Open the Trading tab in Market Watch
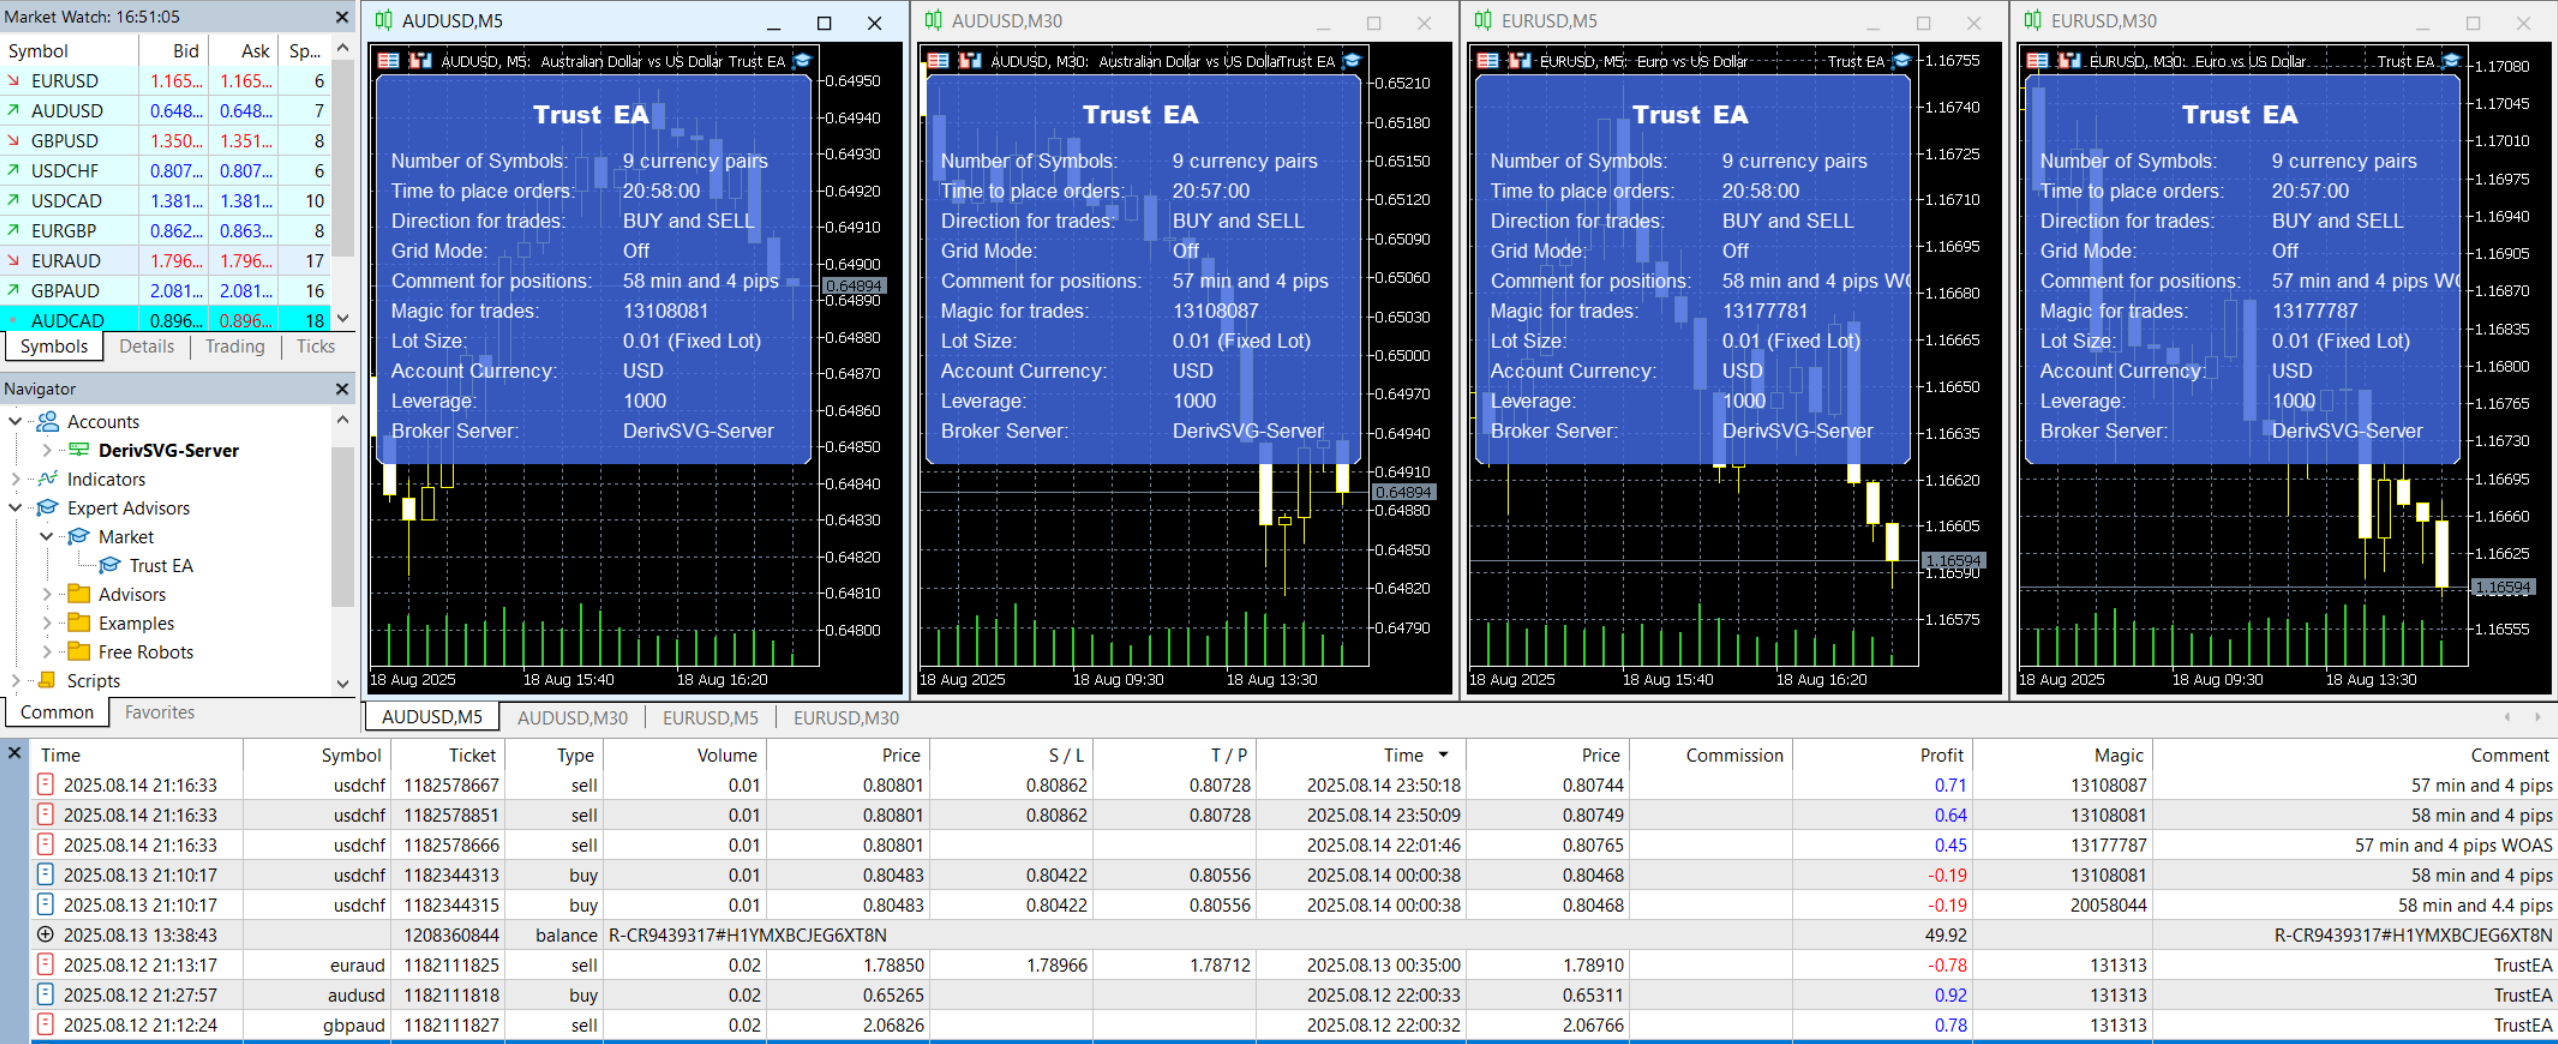The image size is (2558, 1044). tap(235, 347)
